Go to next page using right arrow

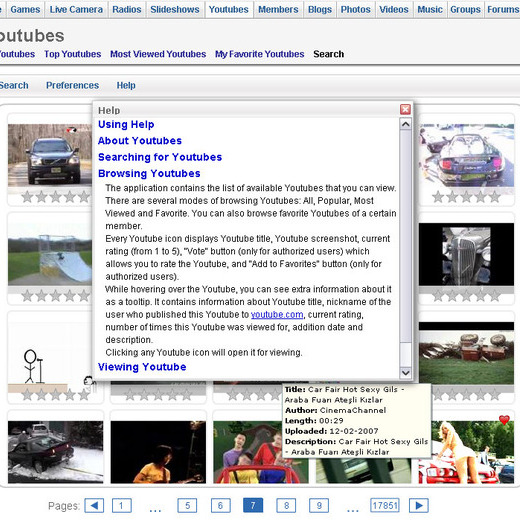[x=419, y=506]
